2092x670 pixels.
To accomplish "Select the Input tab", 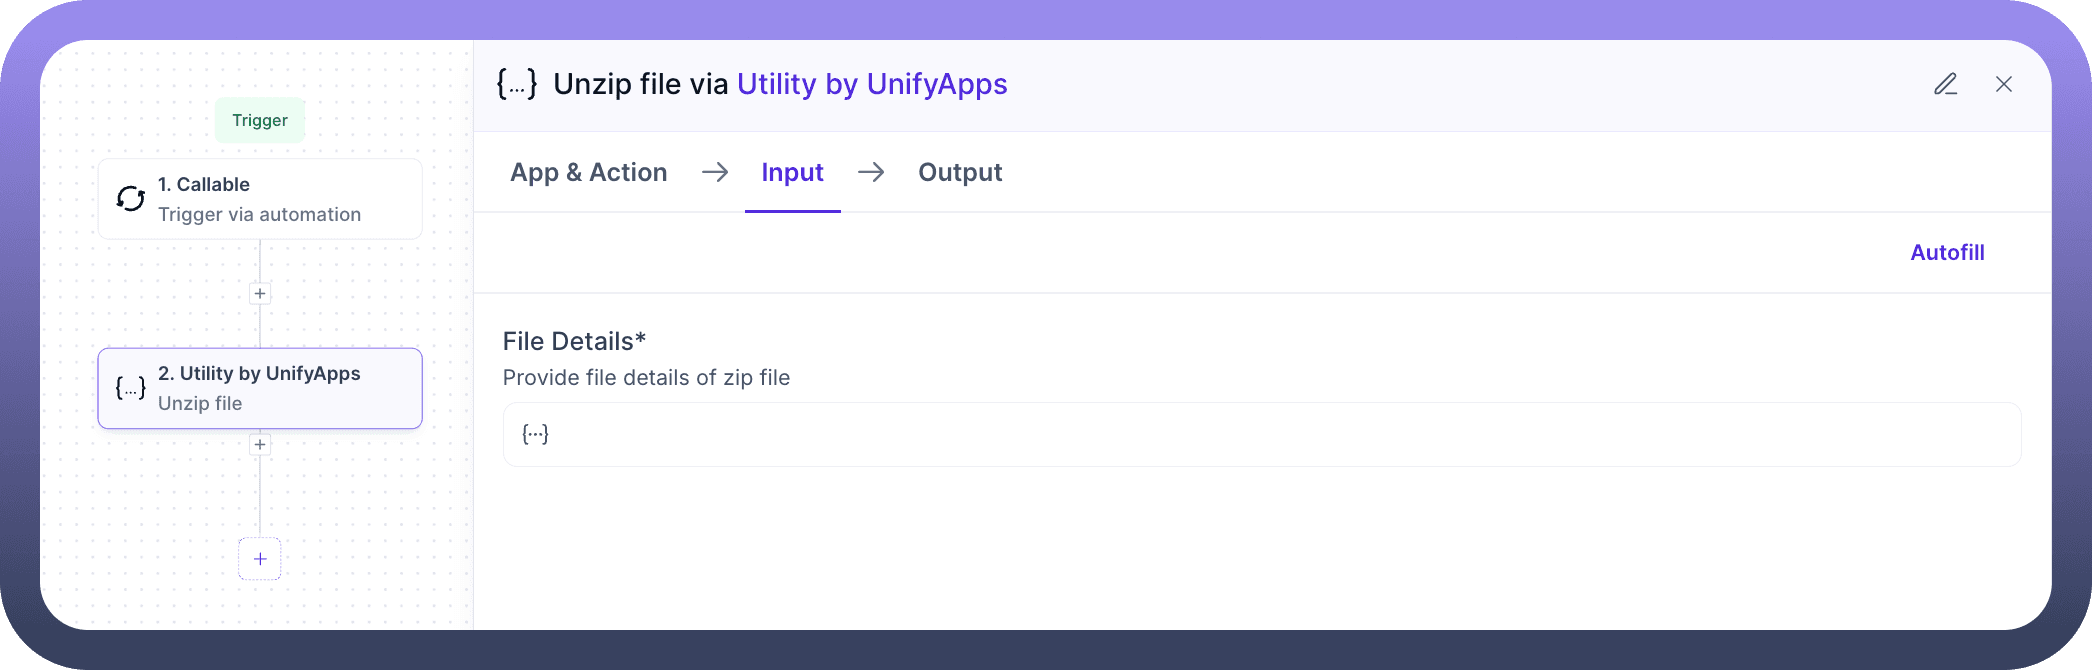I will tap(792, 173).
